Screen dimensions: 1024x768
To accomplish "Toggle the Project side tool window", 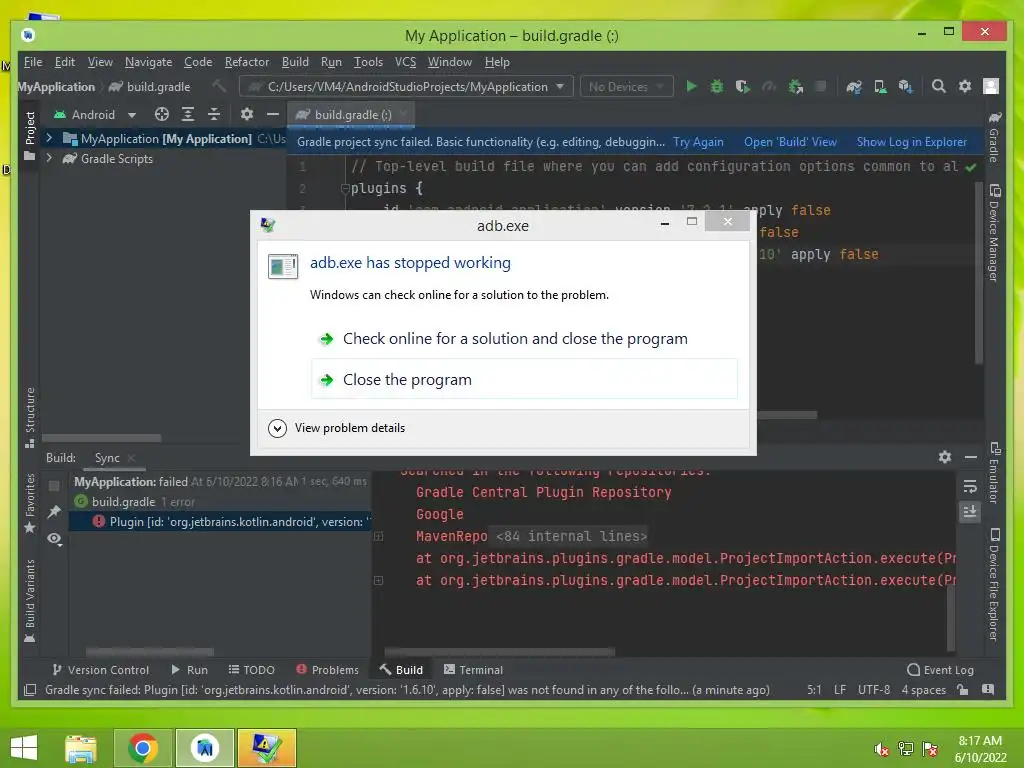I will click(29, 136).
